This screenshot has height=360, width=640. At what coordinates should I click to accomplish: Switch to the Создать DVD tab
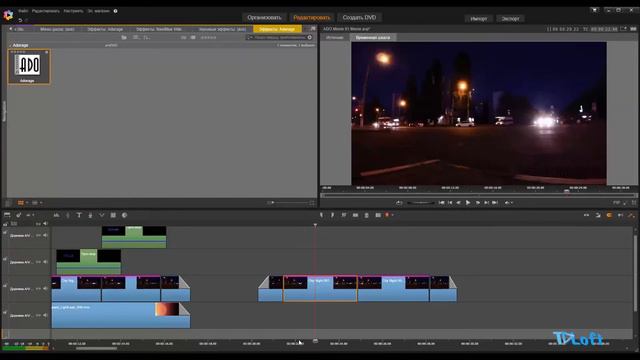[359, 18]
